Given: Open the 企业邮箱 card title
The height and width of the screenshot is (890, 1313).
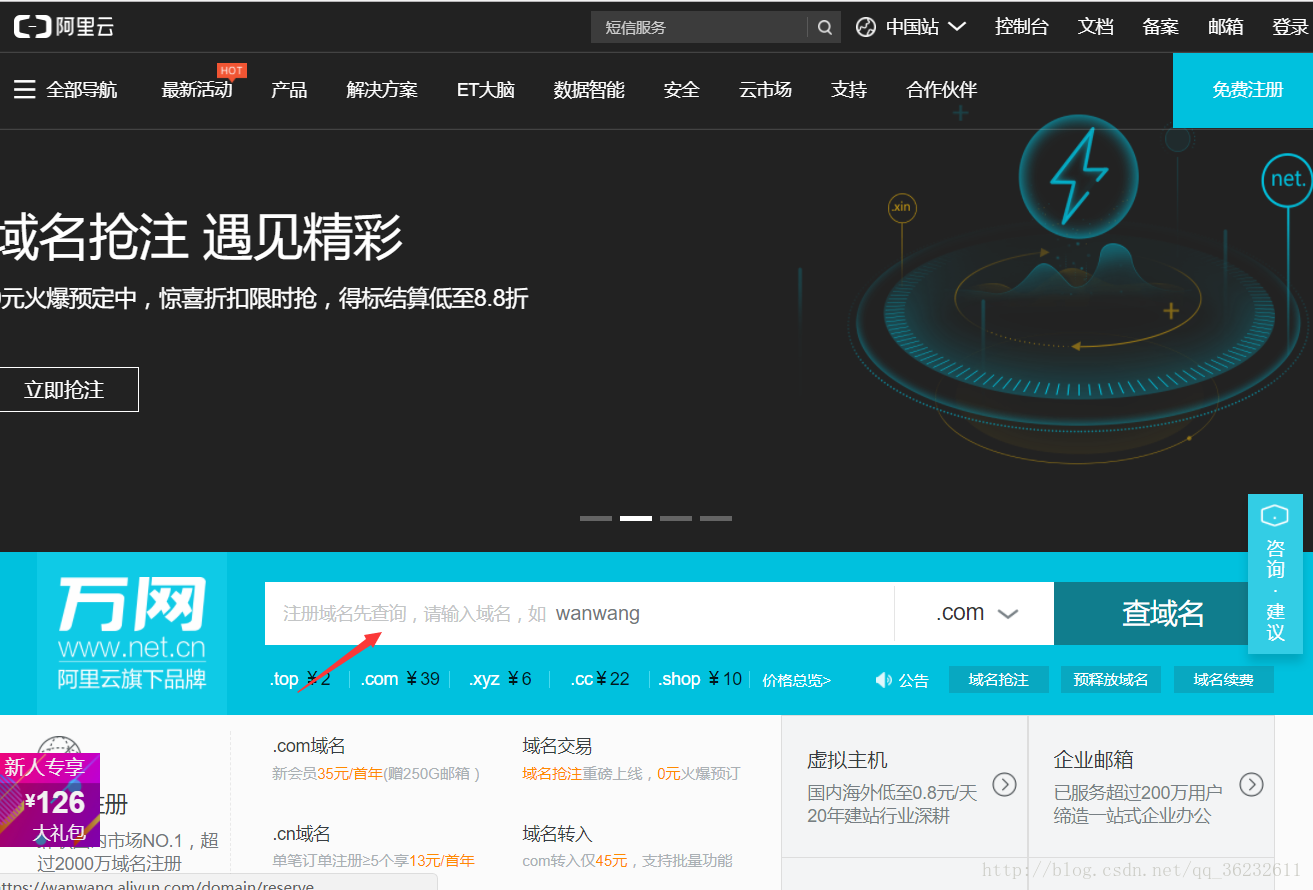Looking at the screenshot, I should coord(1093,760).
